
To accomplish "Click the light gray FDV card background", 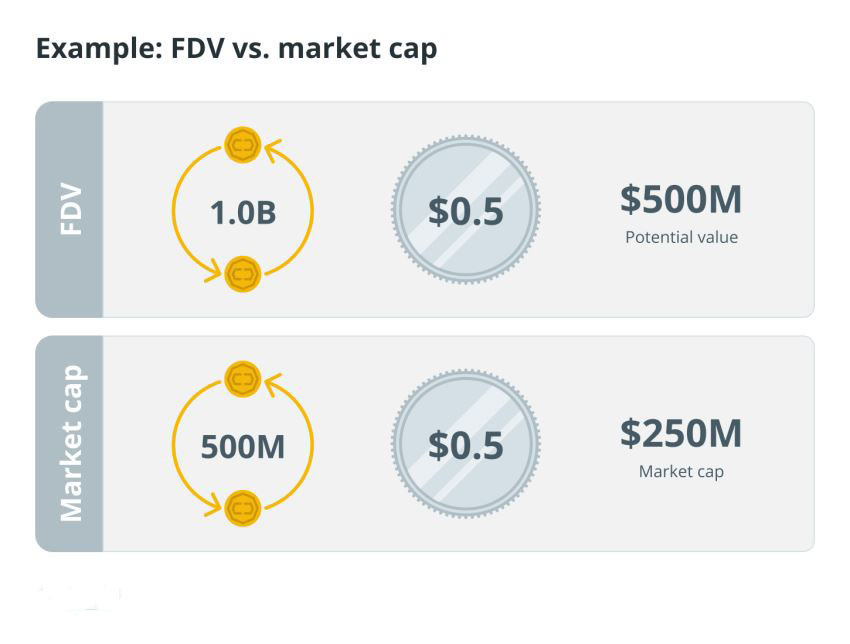I will click(x=458, y=209).
